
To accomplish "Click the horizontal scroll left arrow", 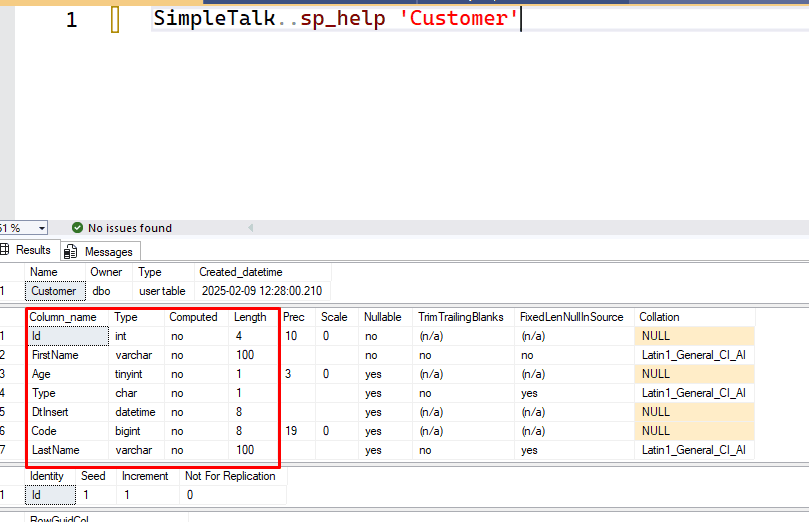I will tap(251, 227).
